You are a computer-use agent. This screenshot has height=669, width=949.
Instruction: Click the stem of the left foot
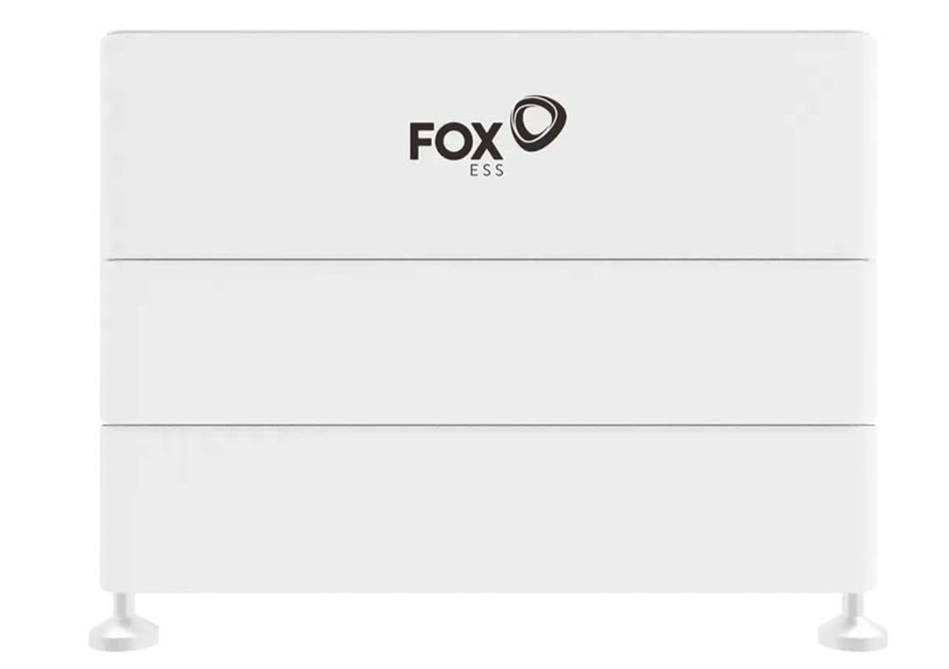point(122,606)
